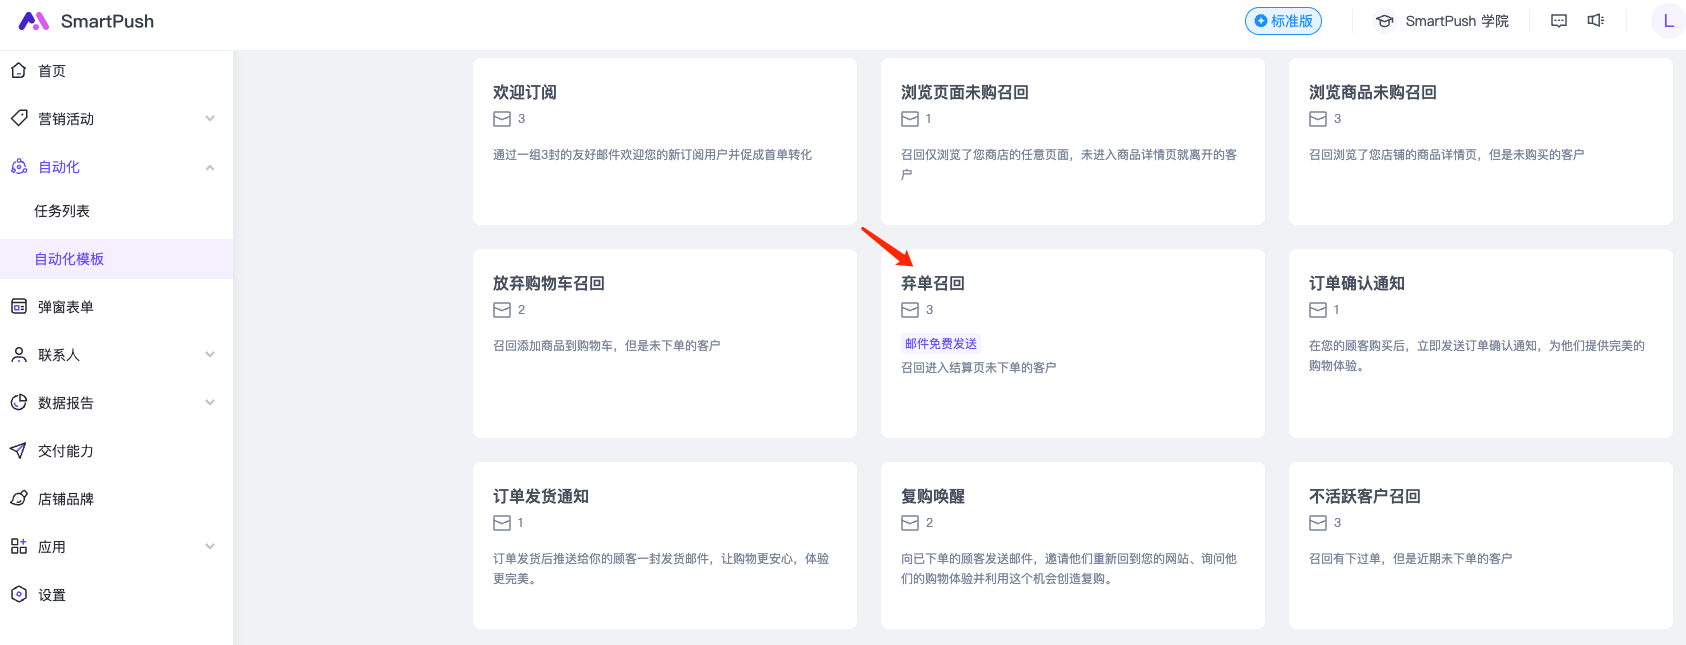This screenshot has width=1686, height=645.
Task: Click the 首页 home icon in sidebar
Action: point(18,71)
